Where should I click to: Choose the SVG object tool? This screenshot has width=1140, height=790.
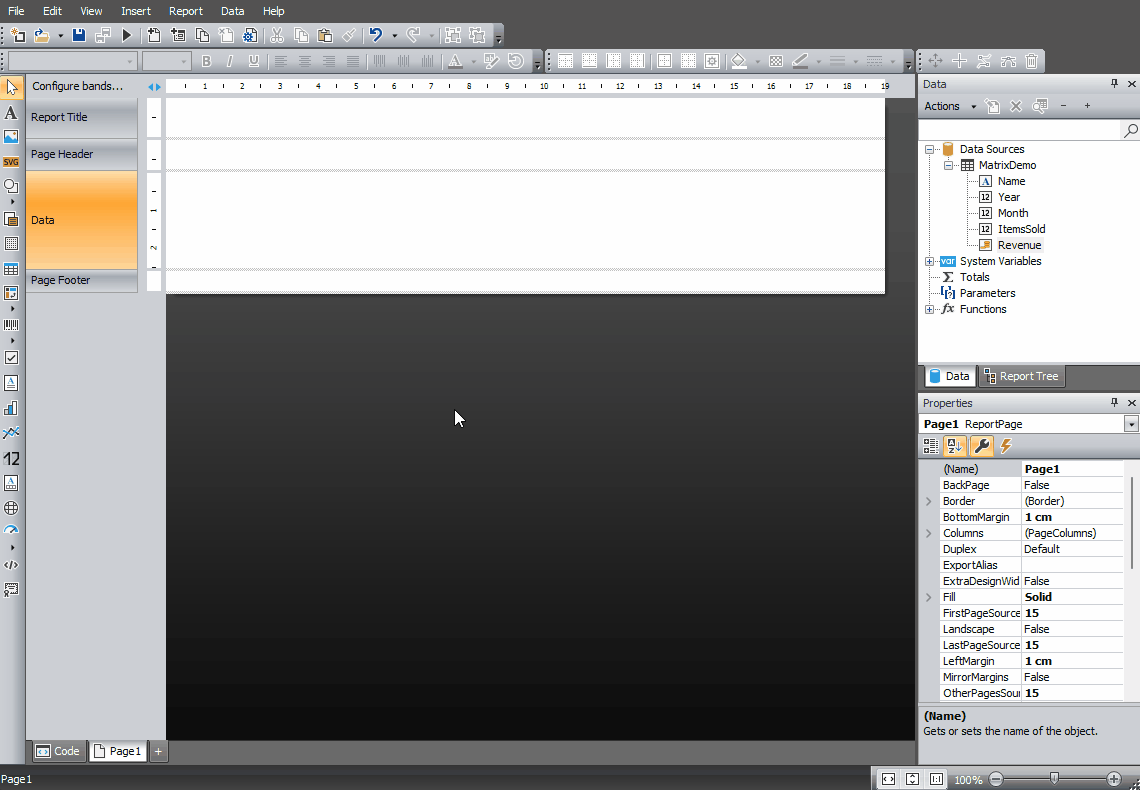click(11, 162)
